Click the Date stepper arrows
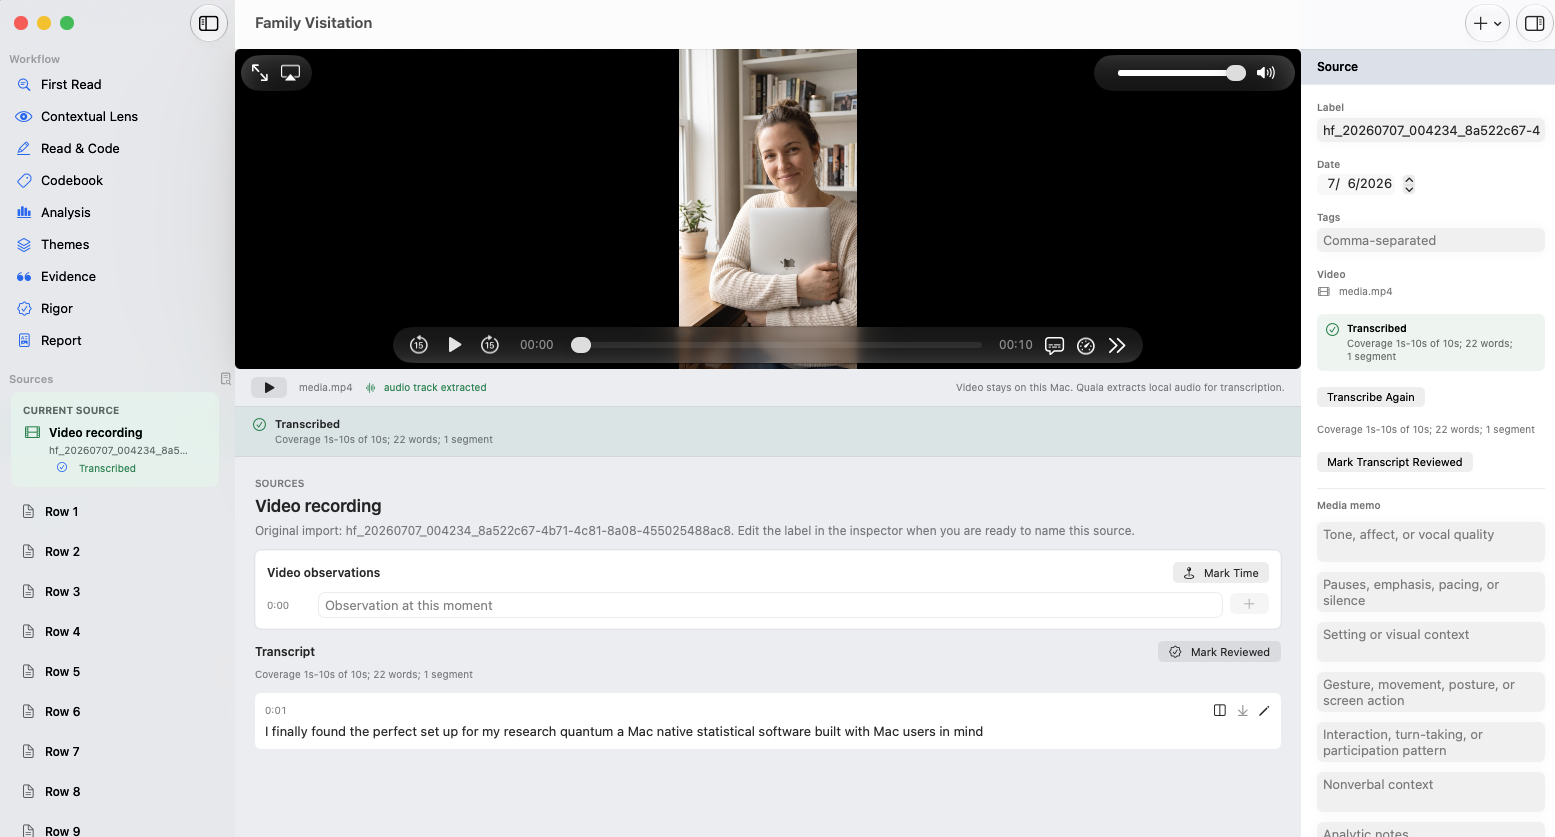 coord(1409,184)
